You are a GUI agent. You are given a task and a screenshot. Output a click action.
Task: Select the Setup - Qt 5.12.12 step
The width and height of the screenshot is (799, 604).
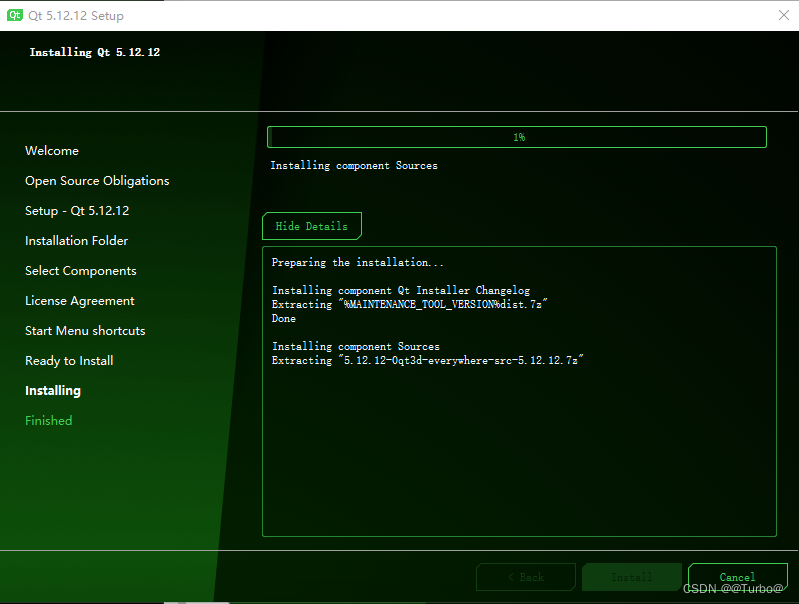(x=77, y=211)
